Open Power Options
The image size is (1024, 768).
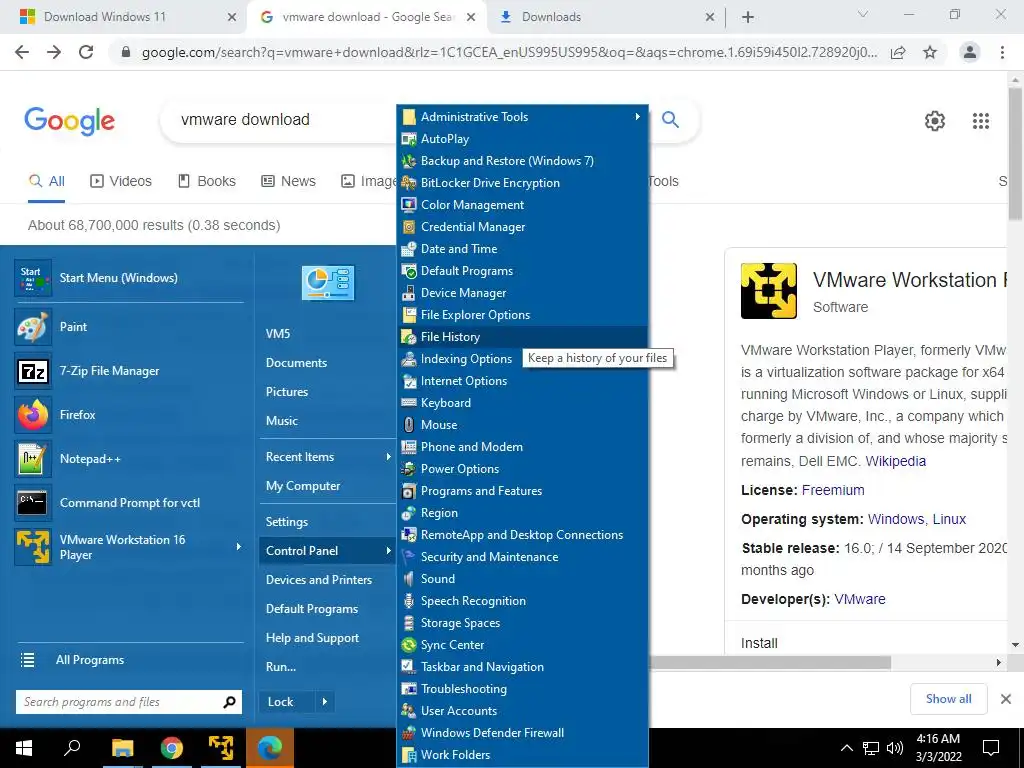pos(522,469)
